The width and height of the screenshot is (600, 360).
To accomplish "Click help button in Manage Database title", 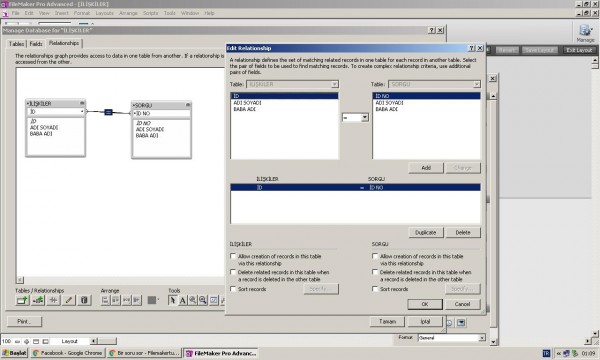I will click(432, 30).
